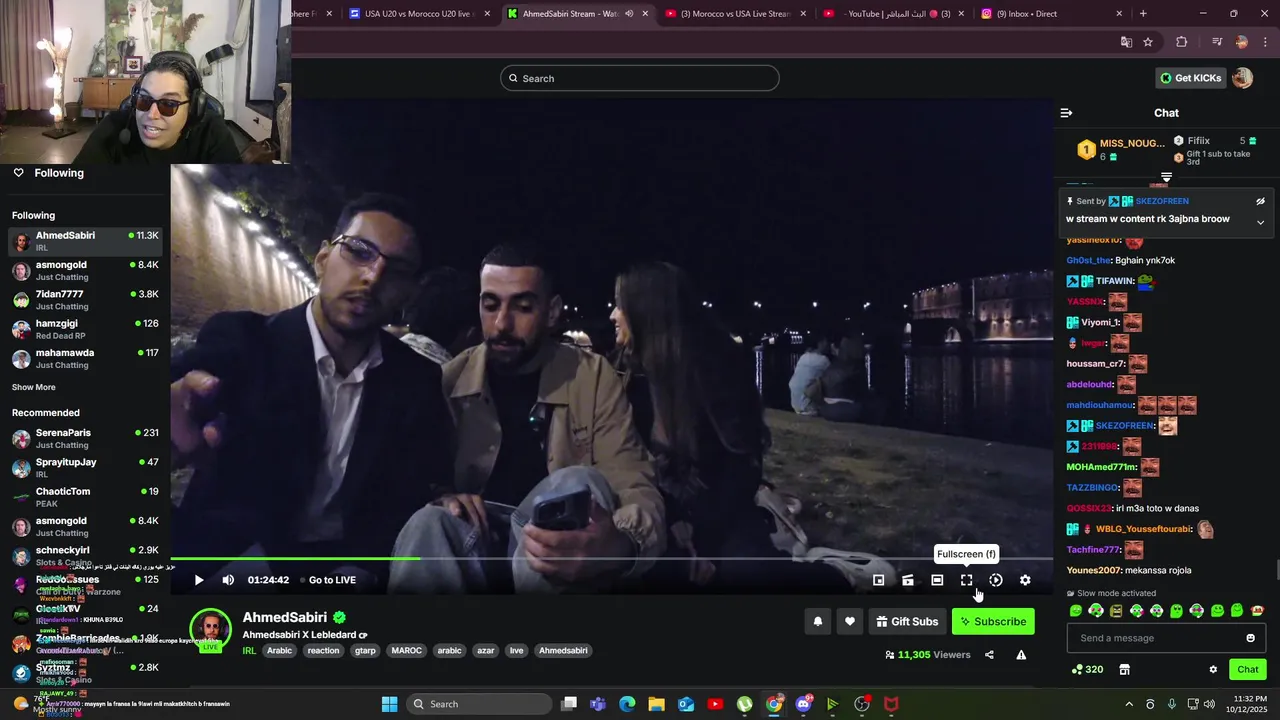
Task: Open video player settings gear
Action: [x=1025, y=580]
